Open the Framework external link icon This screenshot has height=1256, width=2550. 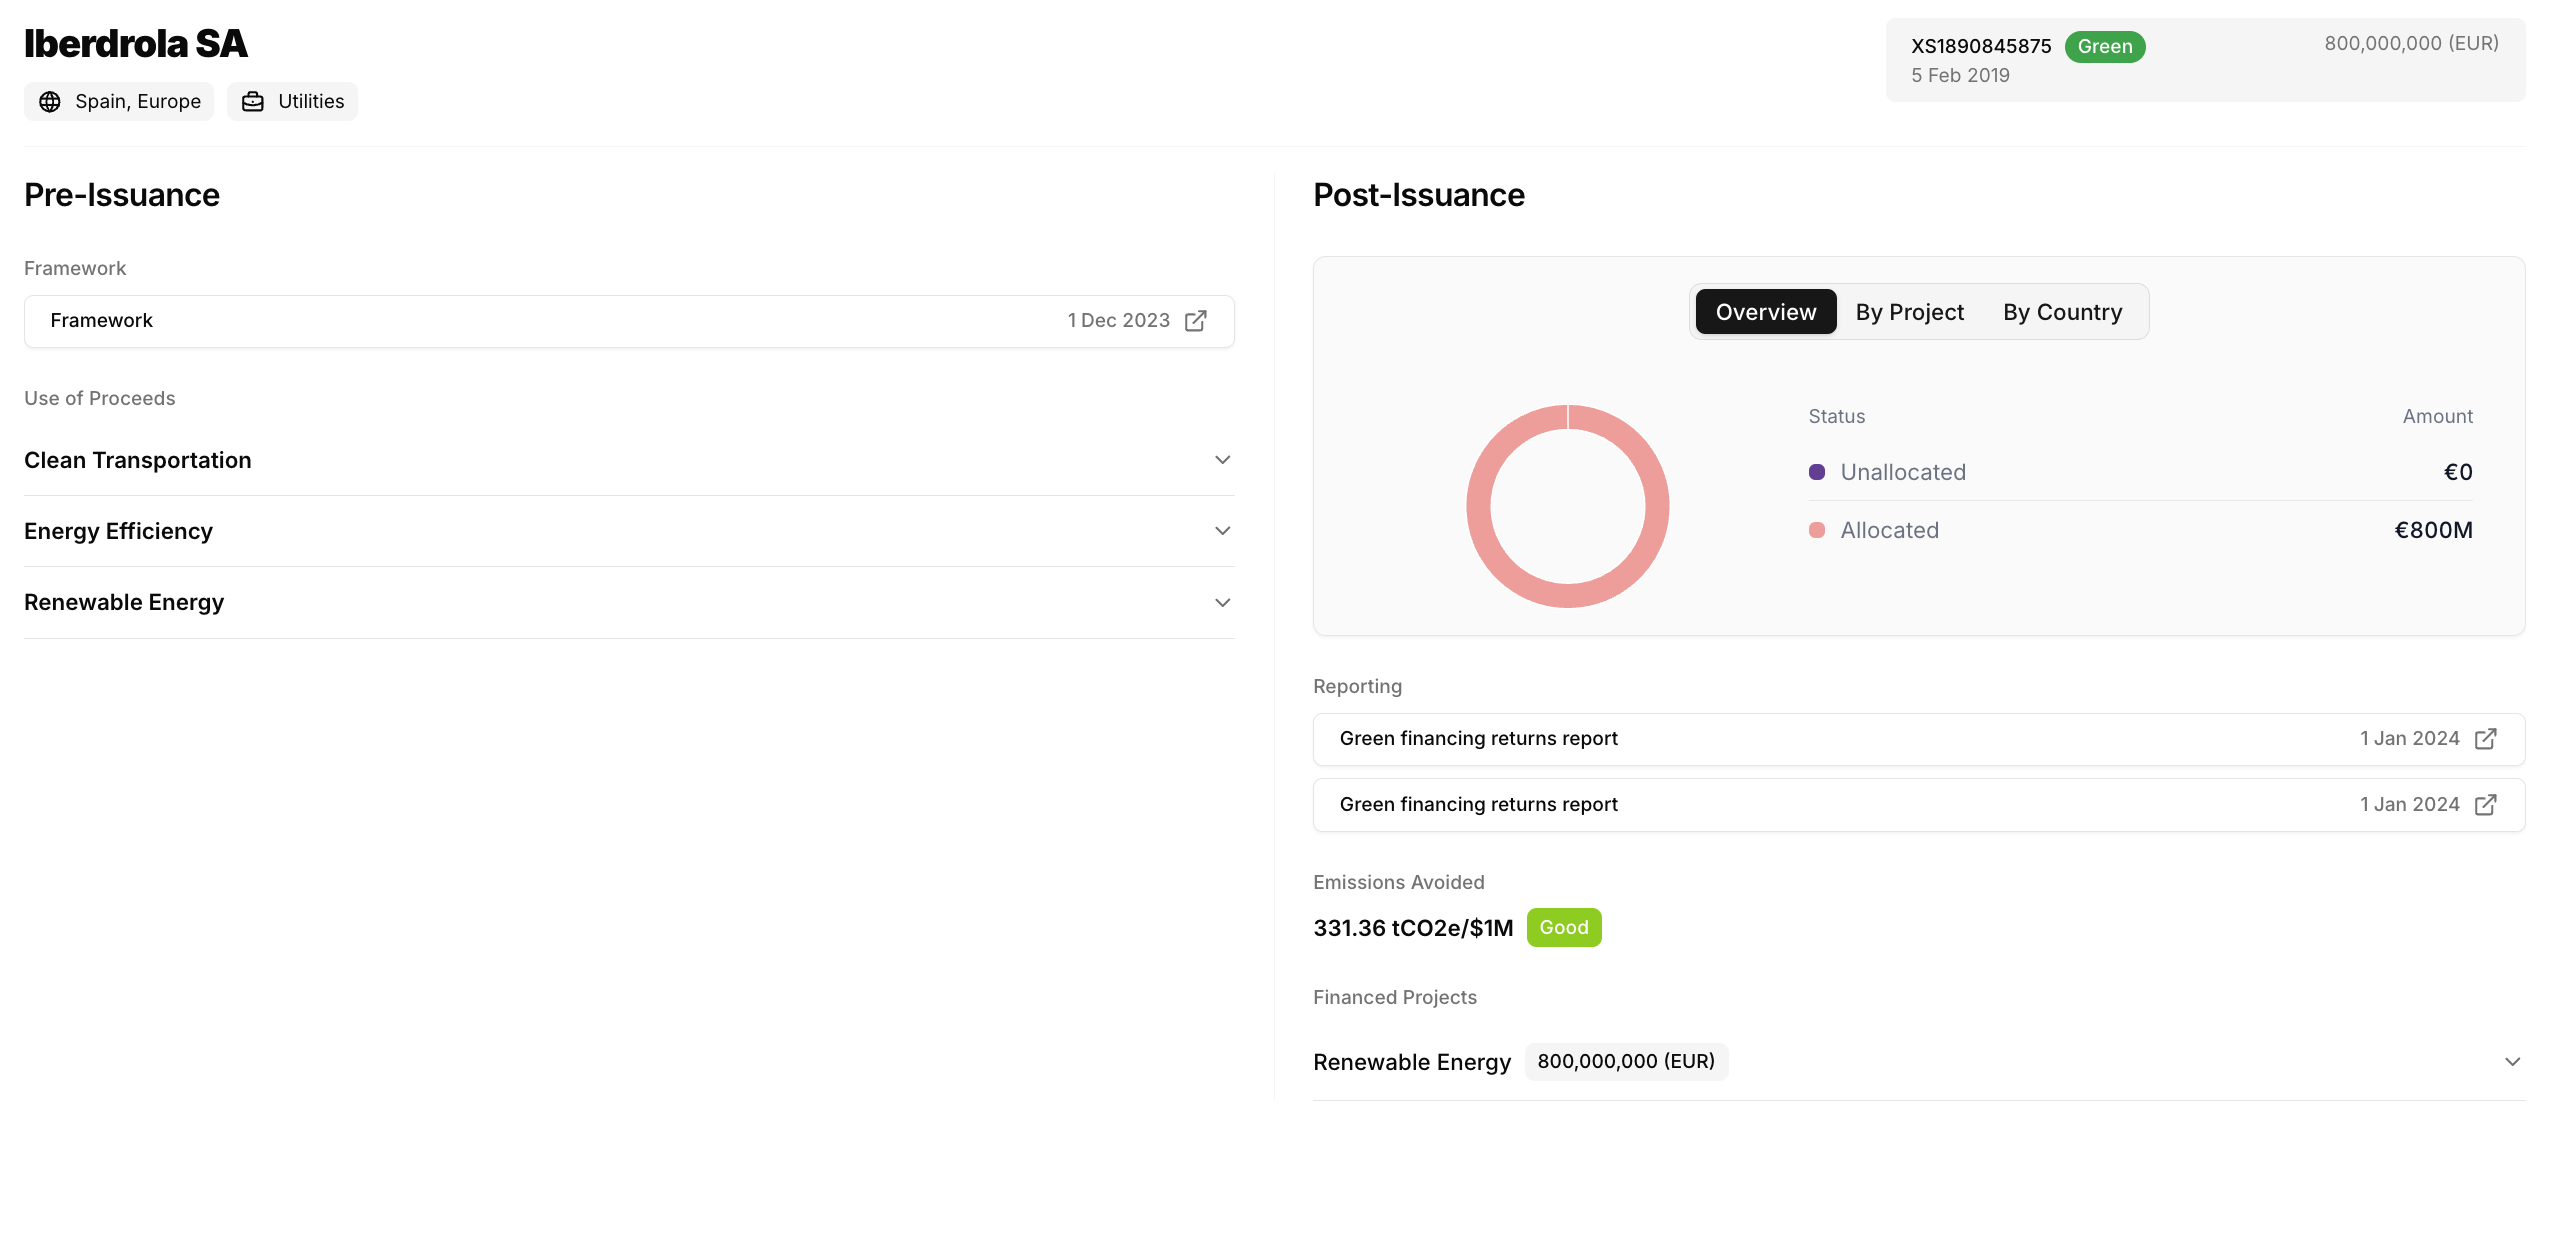[x=1195, y=321]
